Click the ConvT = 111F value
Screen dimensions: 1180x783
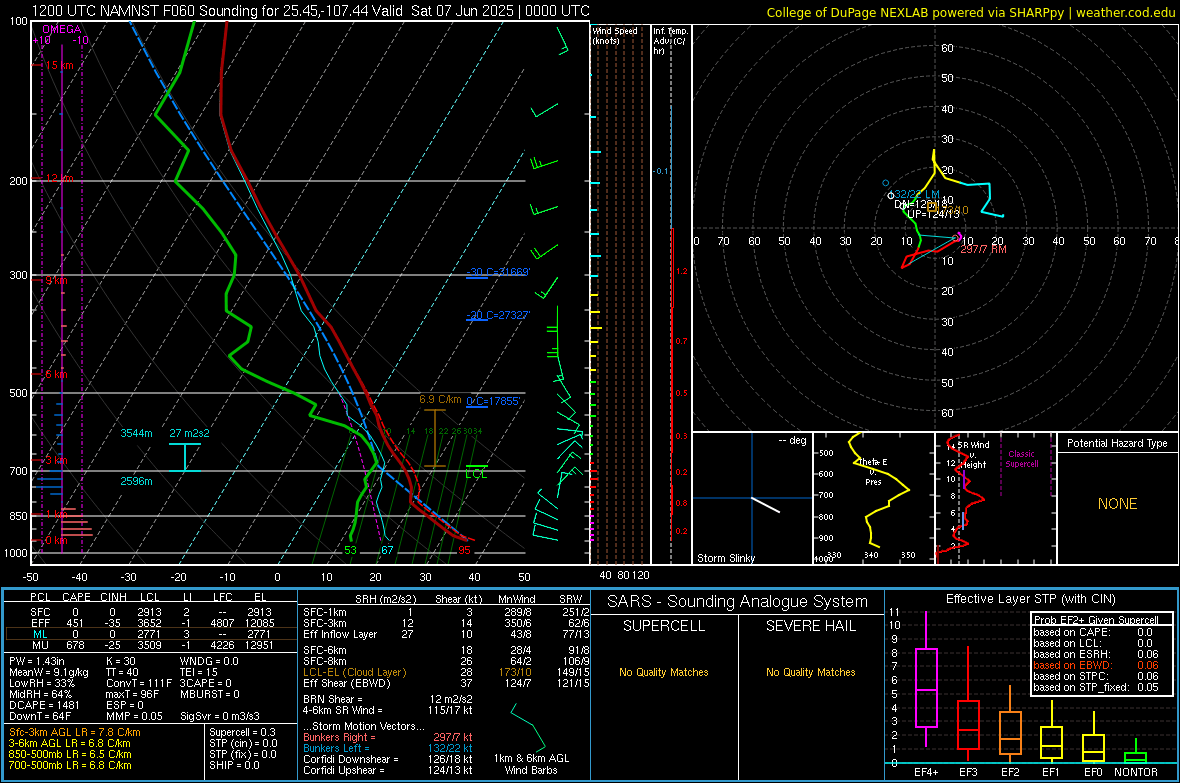pos(139,684)
